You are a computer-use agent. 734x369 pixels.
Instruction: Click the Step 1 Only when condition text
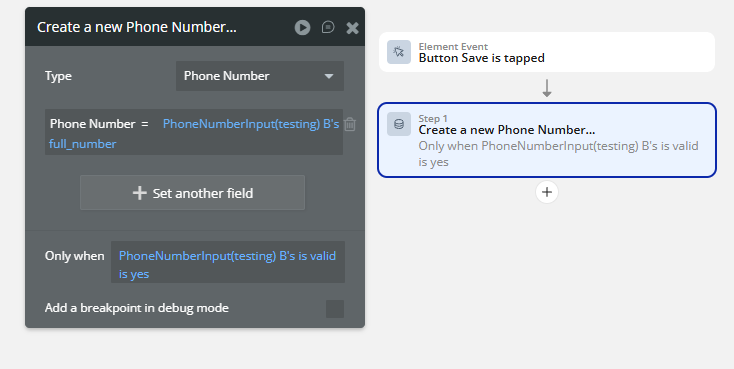[x=558, y=154]
